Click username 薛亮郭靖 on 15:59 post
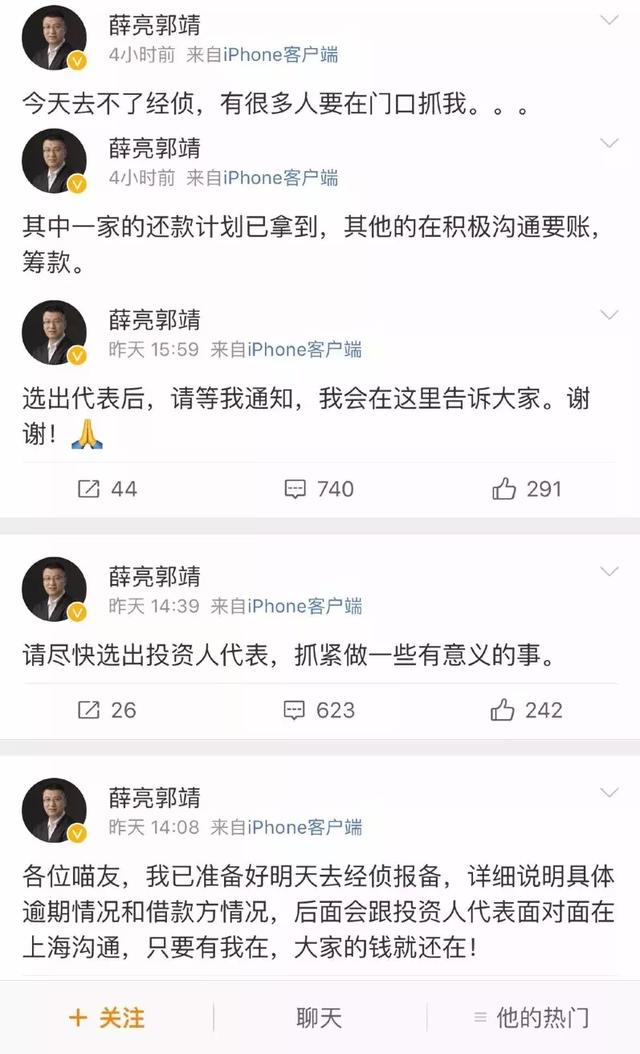The height and width of the screenshot is (1054, 640). point(155,319)
